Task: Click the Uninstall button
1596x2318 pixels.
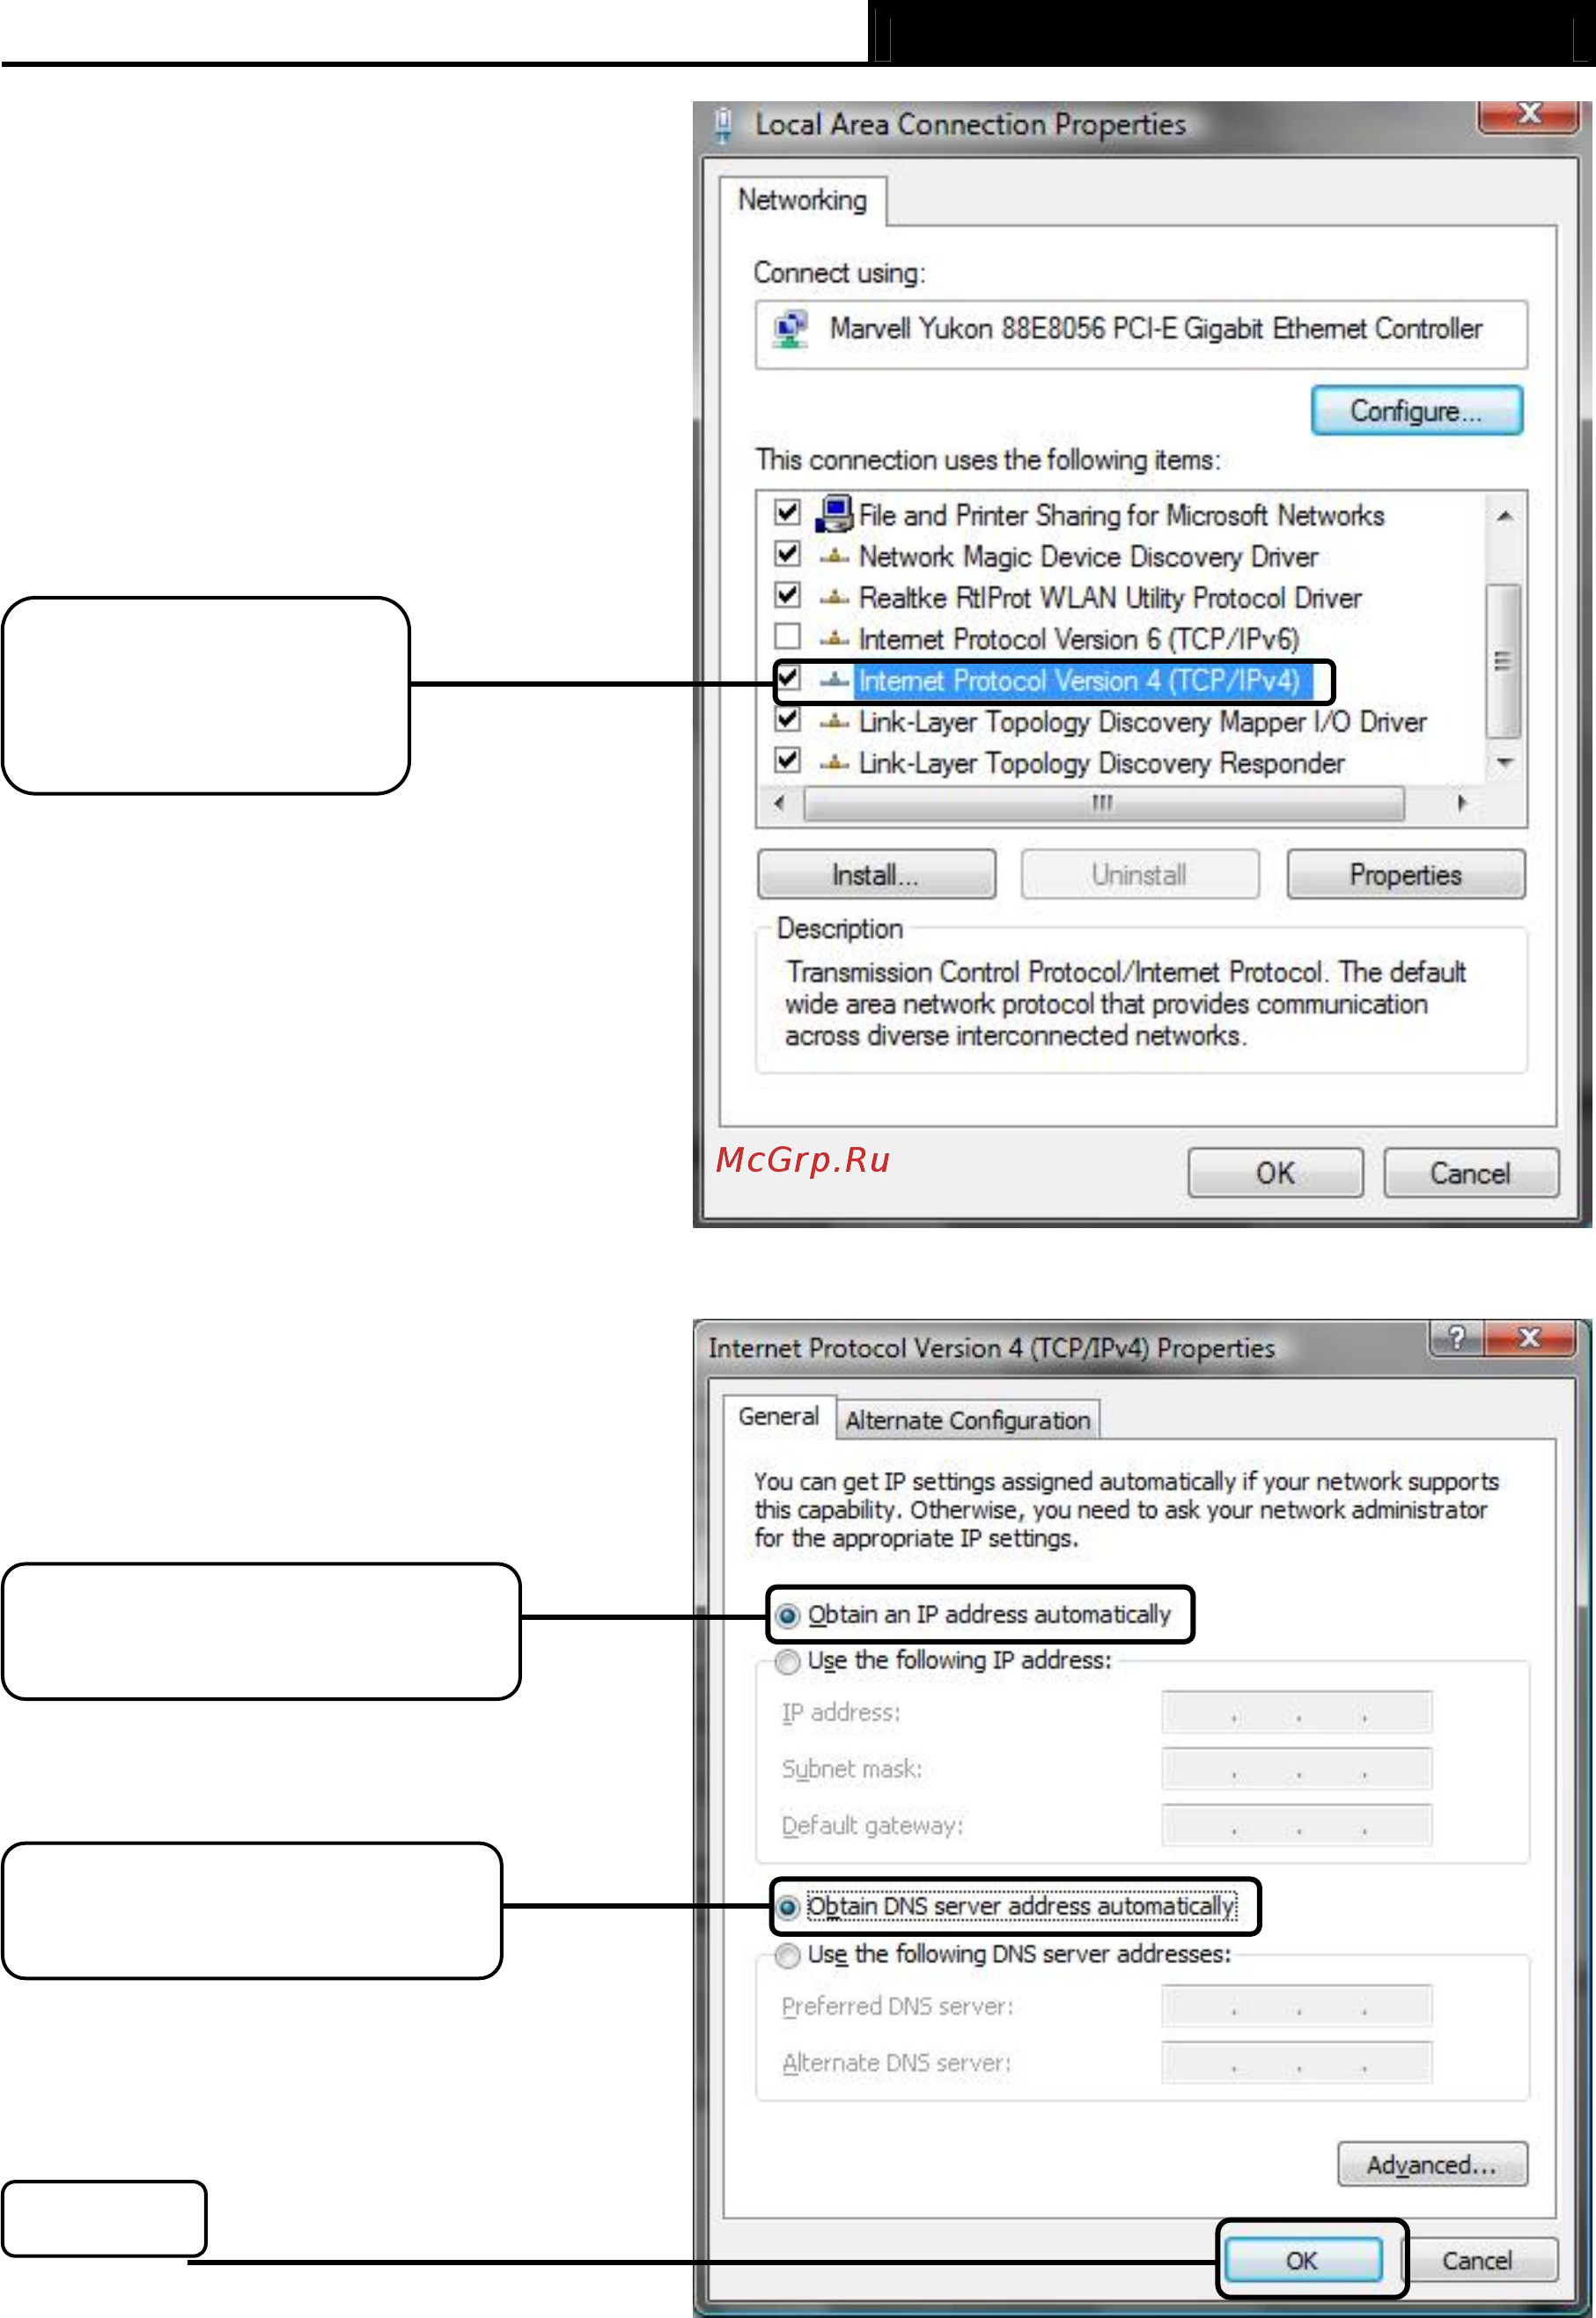Action: [1139, 875]
